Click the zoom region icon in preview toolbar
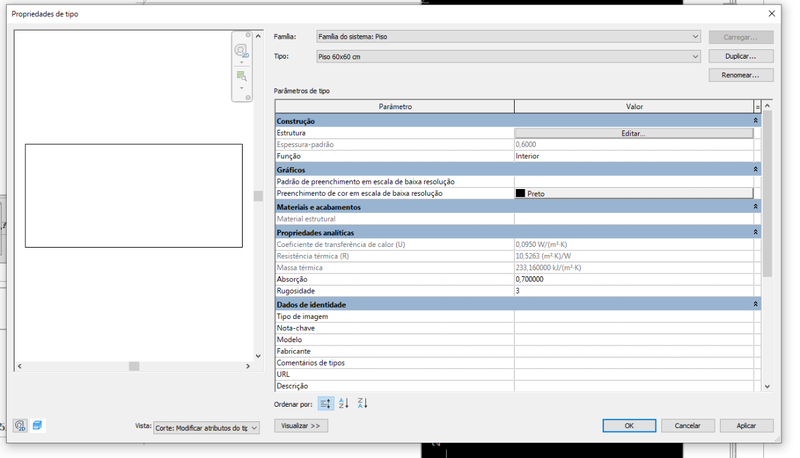800x458 pixels. coord(241,76)
